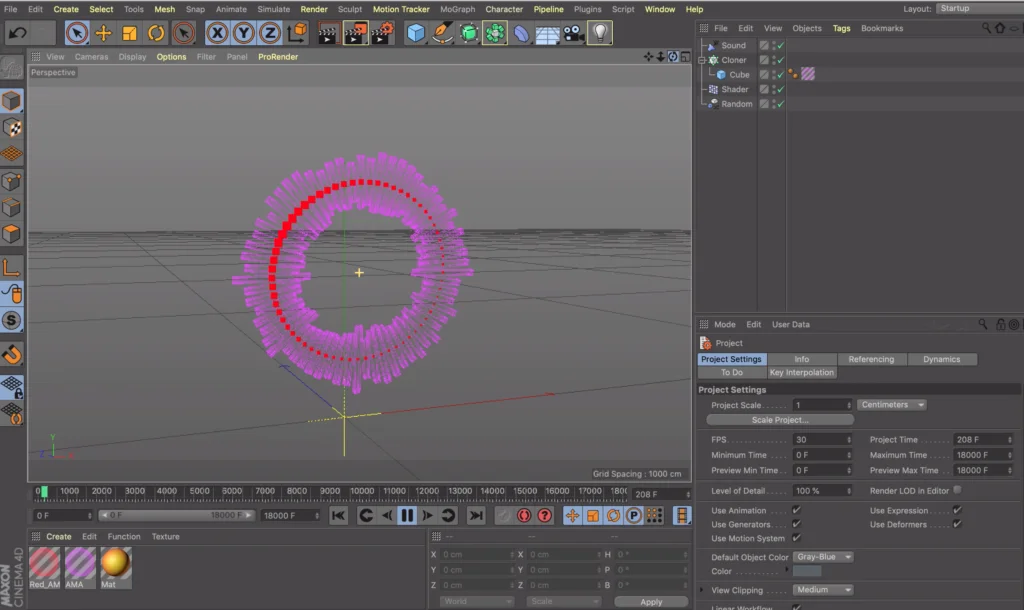
Task: Open the View Clipping Medium dropdown
Action: point(823,590)
